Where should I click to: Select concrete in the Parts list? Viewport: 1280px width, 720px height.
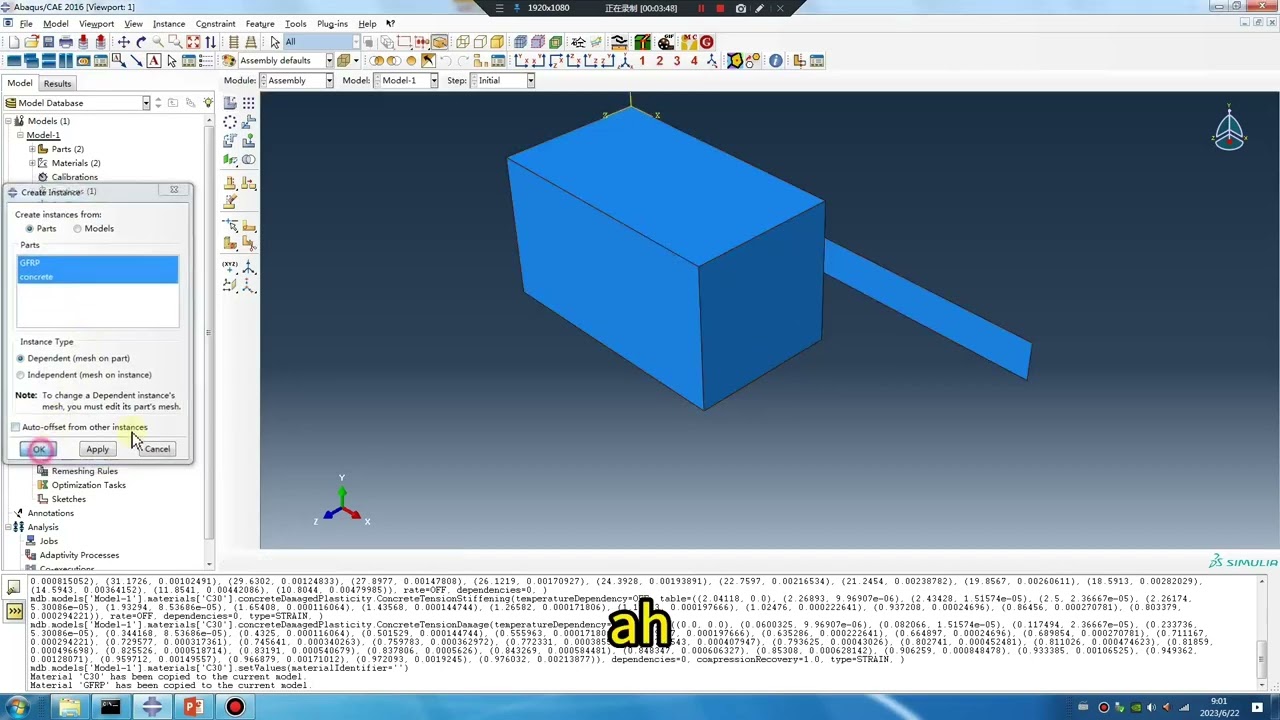click(x=98, y=277)
